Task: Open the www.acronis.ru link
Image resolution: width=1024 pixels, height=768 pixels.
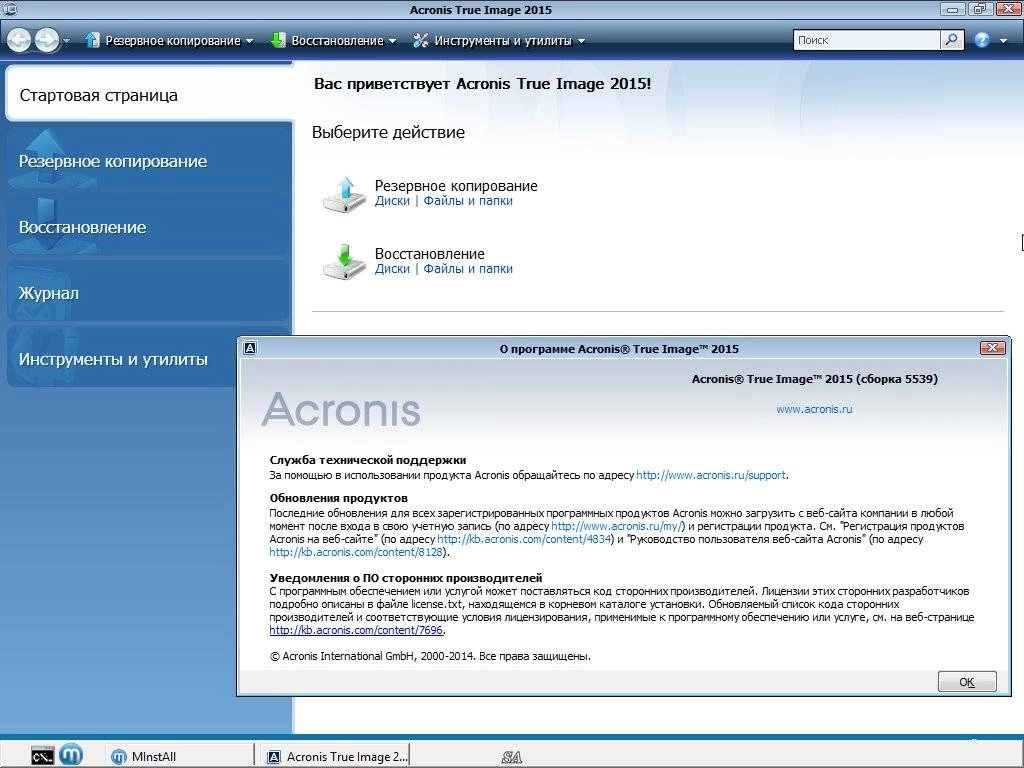Action: point(814,409)
